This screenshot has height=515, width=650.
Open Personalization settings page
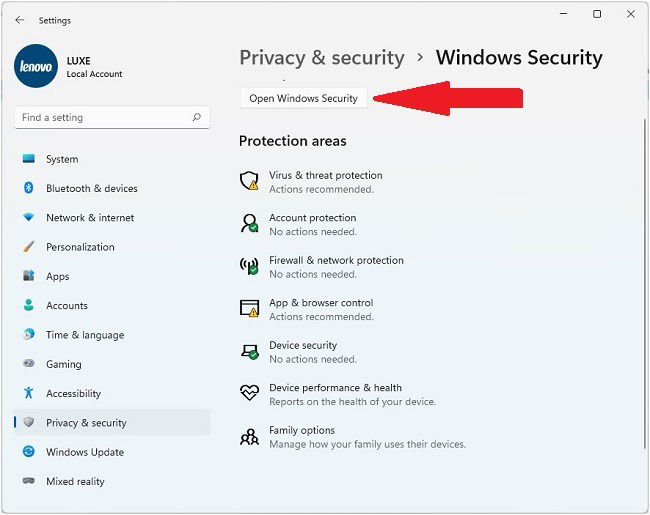(x=80, y=247)
